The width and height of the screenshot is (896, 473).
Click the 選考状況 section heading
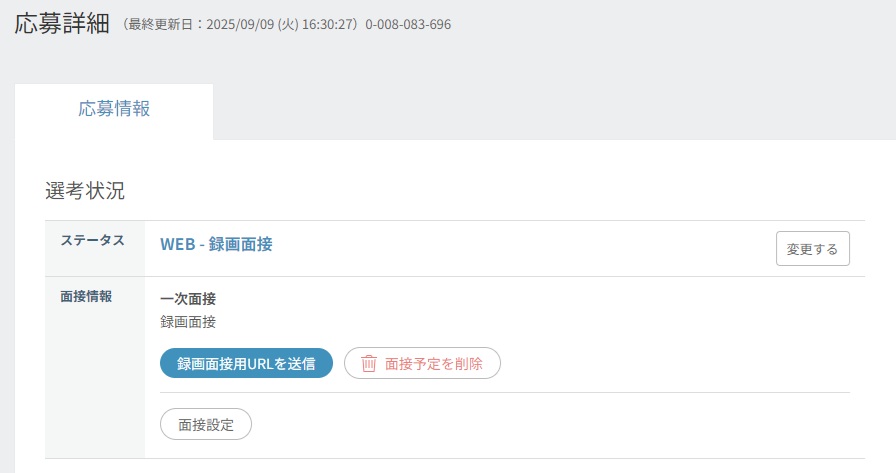click(85, 191)
